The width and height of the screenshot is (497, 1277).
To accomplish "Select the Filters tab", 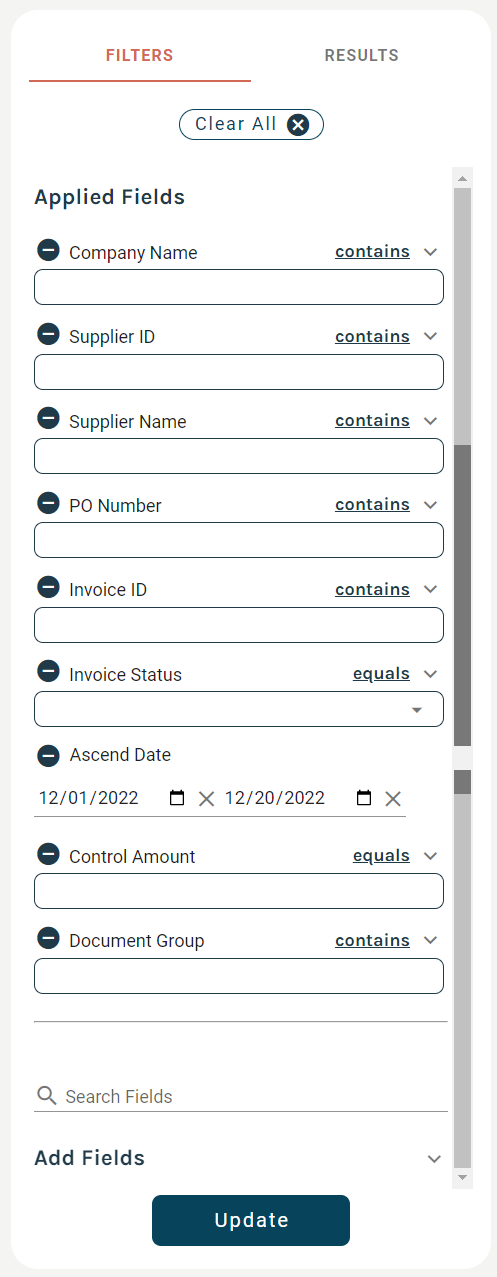I will [x=140, y=56].
